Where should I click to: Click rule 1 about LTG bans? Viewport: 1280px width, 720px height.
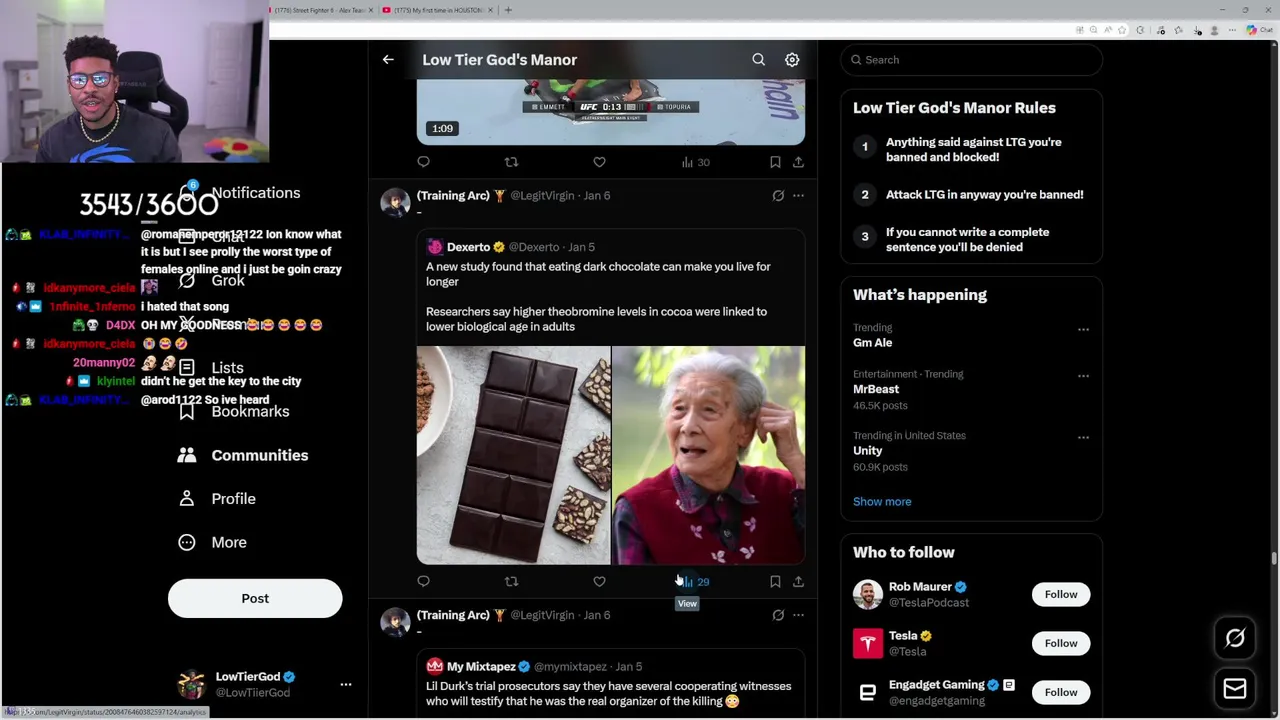(x=971, y=149)
